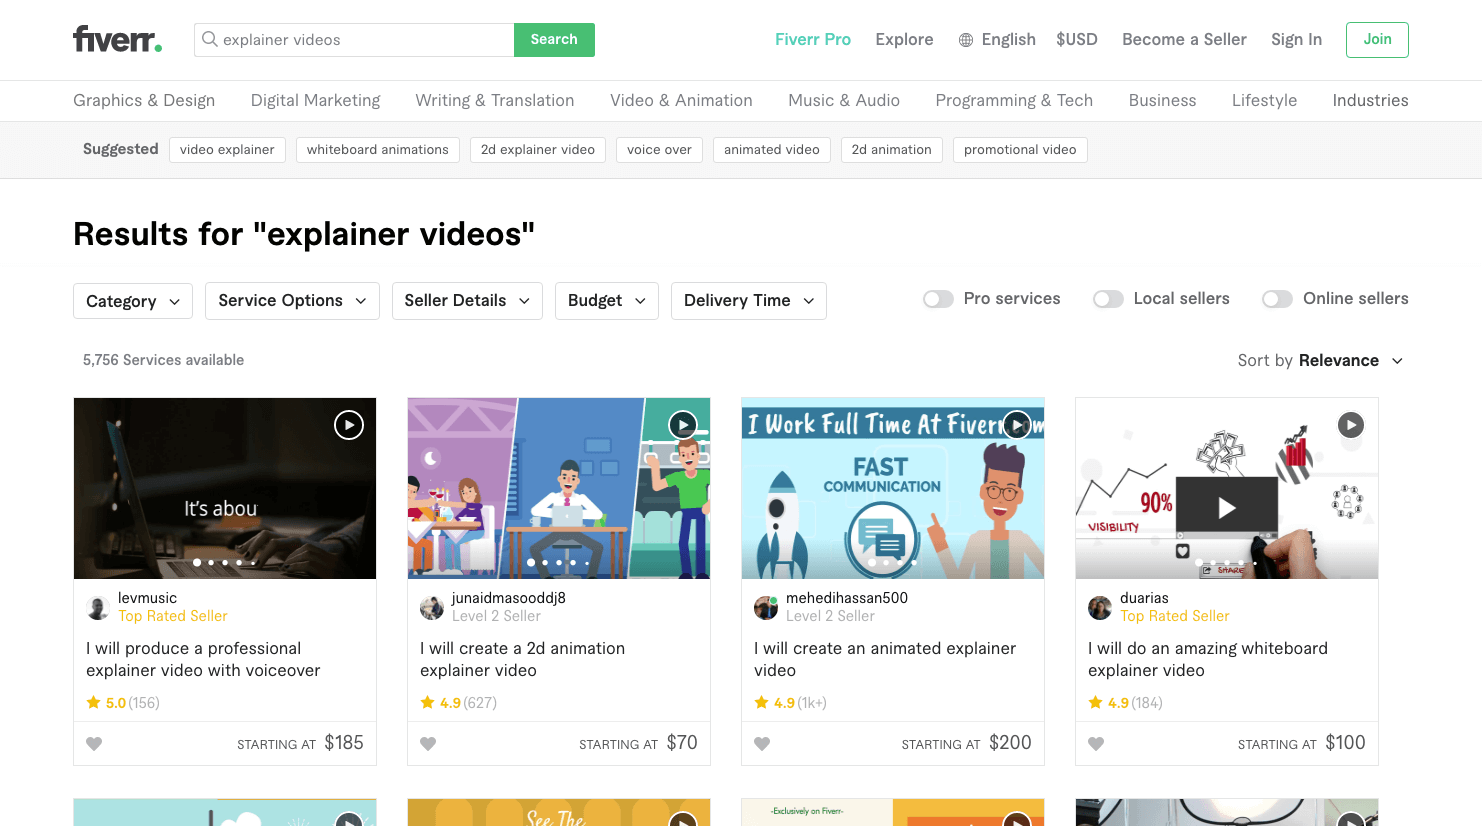
Task: Favorite the junaidmasooddj8 gig with the heart icon
Action: tap(428, 744)
